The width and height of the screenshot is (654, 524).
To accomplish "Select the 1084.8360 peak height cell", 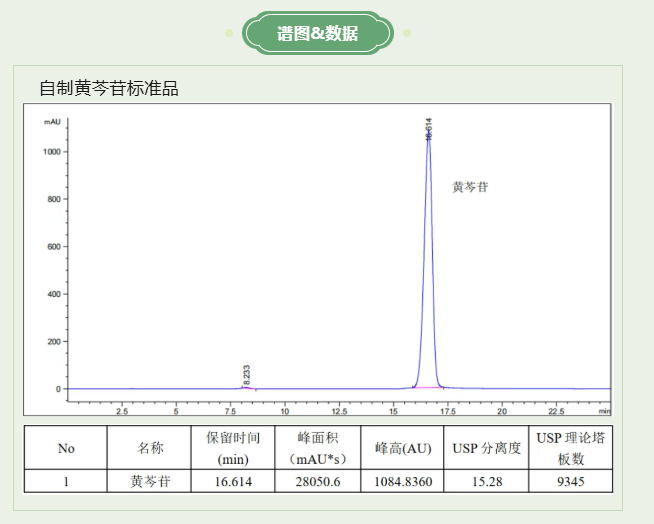I will tap(403, 481).
